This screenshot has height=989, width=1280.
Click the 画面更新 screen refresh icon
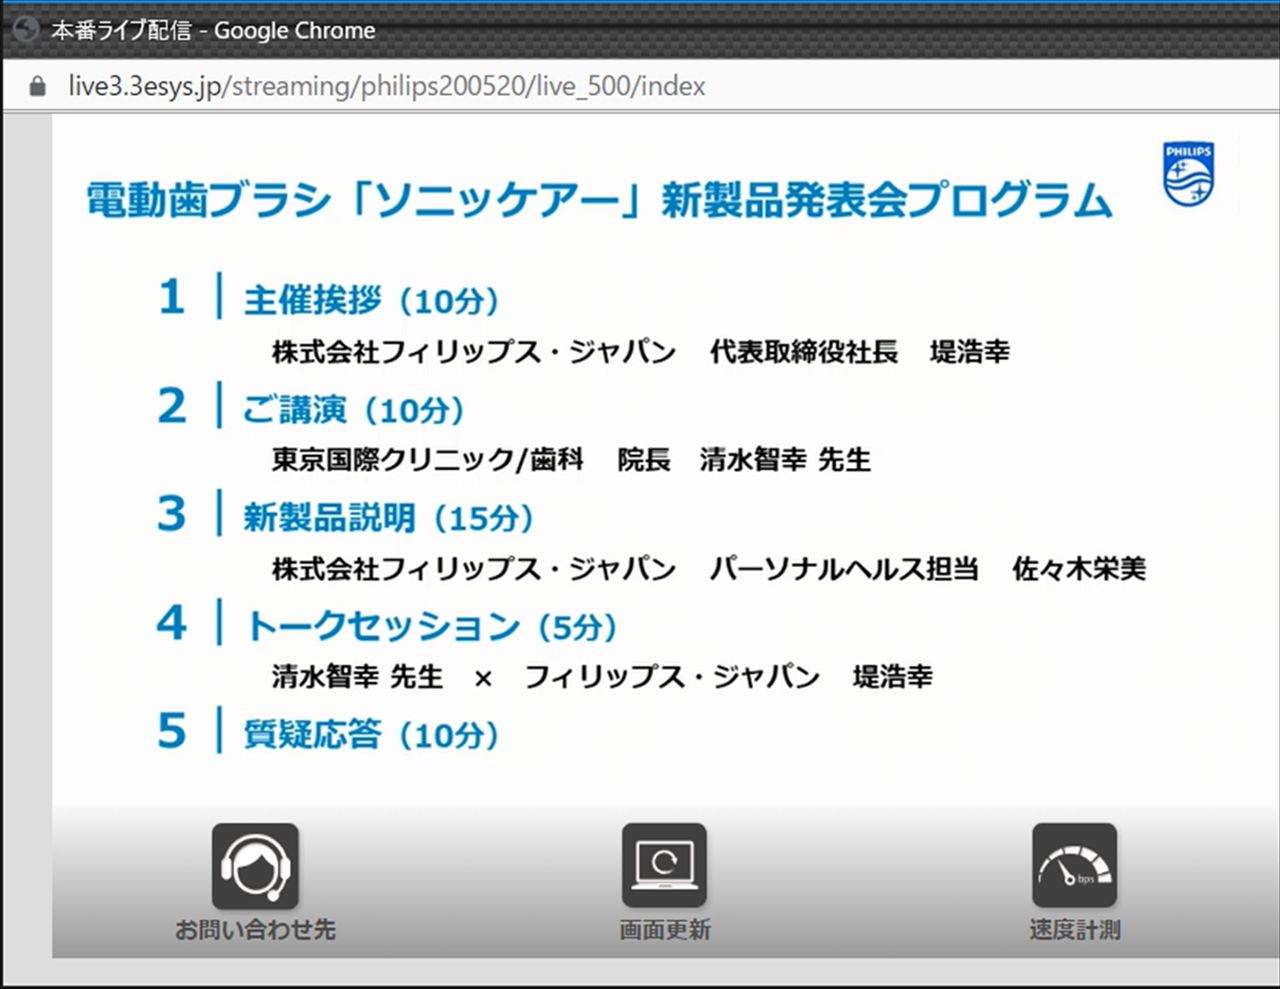(664, 866)
